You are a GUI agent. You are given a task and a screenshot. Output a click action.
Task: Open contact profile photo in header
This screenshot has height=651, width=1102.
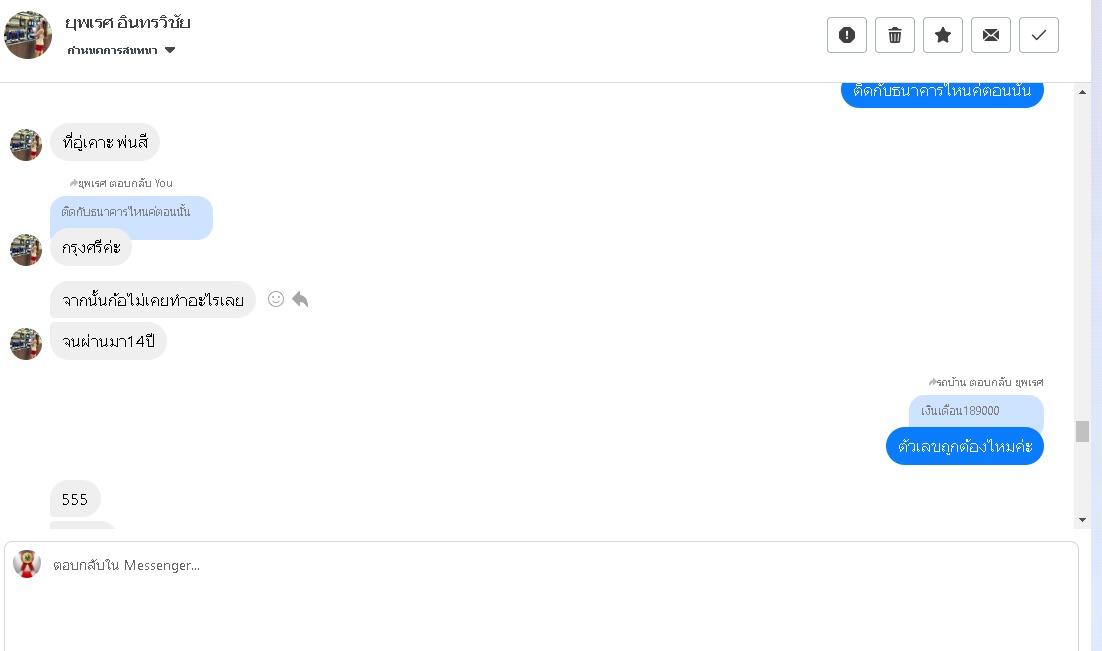point(28,35)
